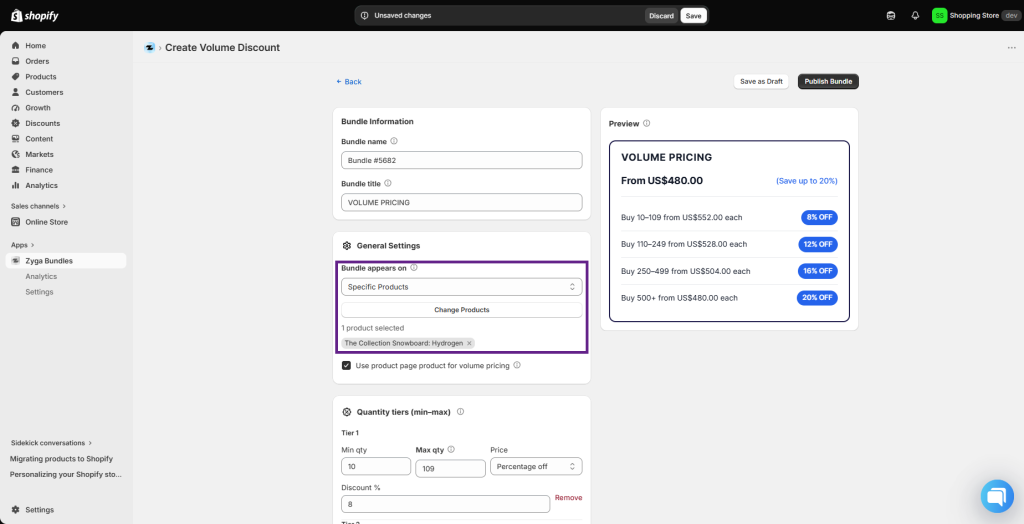The image size is (1024, 524).
Task: Remove The Collection Snowboard: Hydrogen tag
Action: point(469,343)
